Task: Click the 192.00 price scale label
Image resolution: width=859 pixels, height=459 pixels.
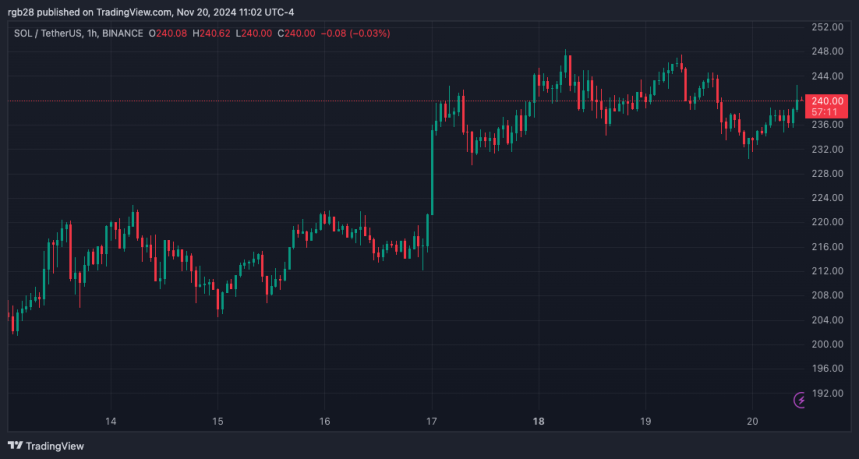Action: click(828, 393)
